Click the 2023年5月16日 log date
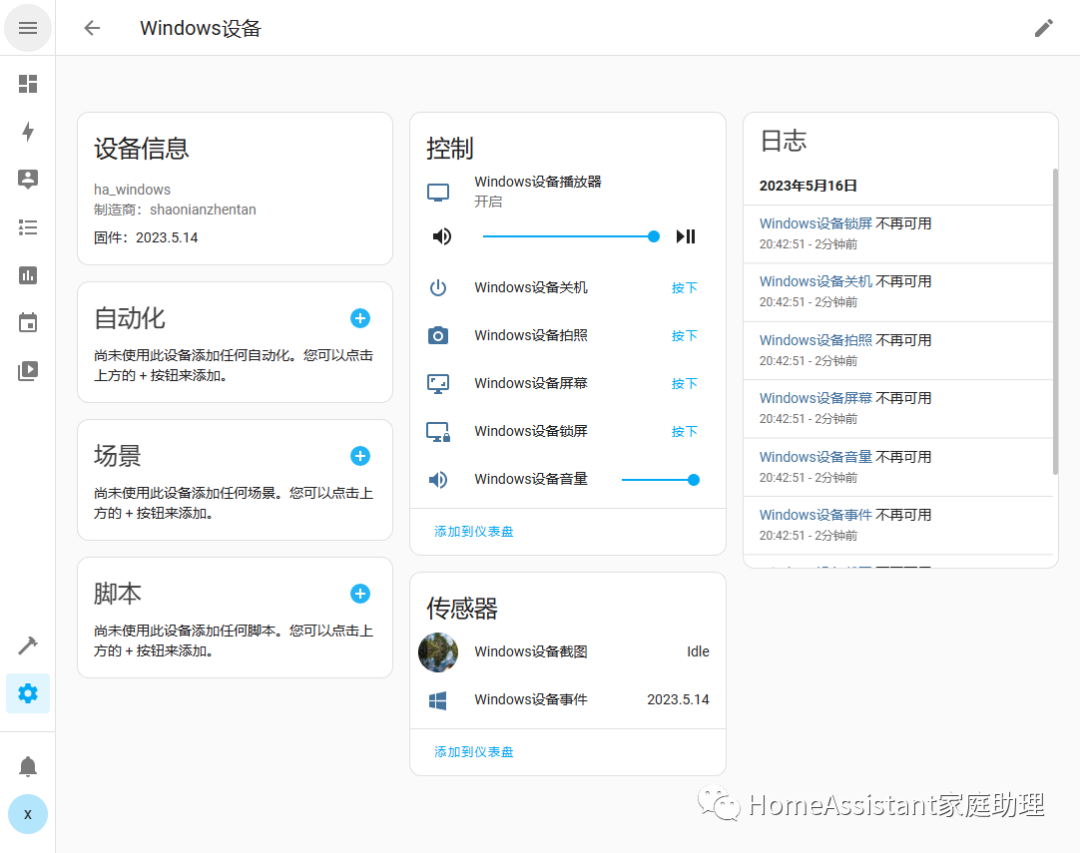Viewport: 1080px width, 853px height. 808,185
